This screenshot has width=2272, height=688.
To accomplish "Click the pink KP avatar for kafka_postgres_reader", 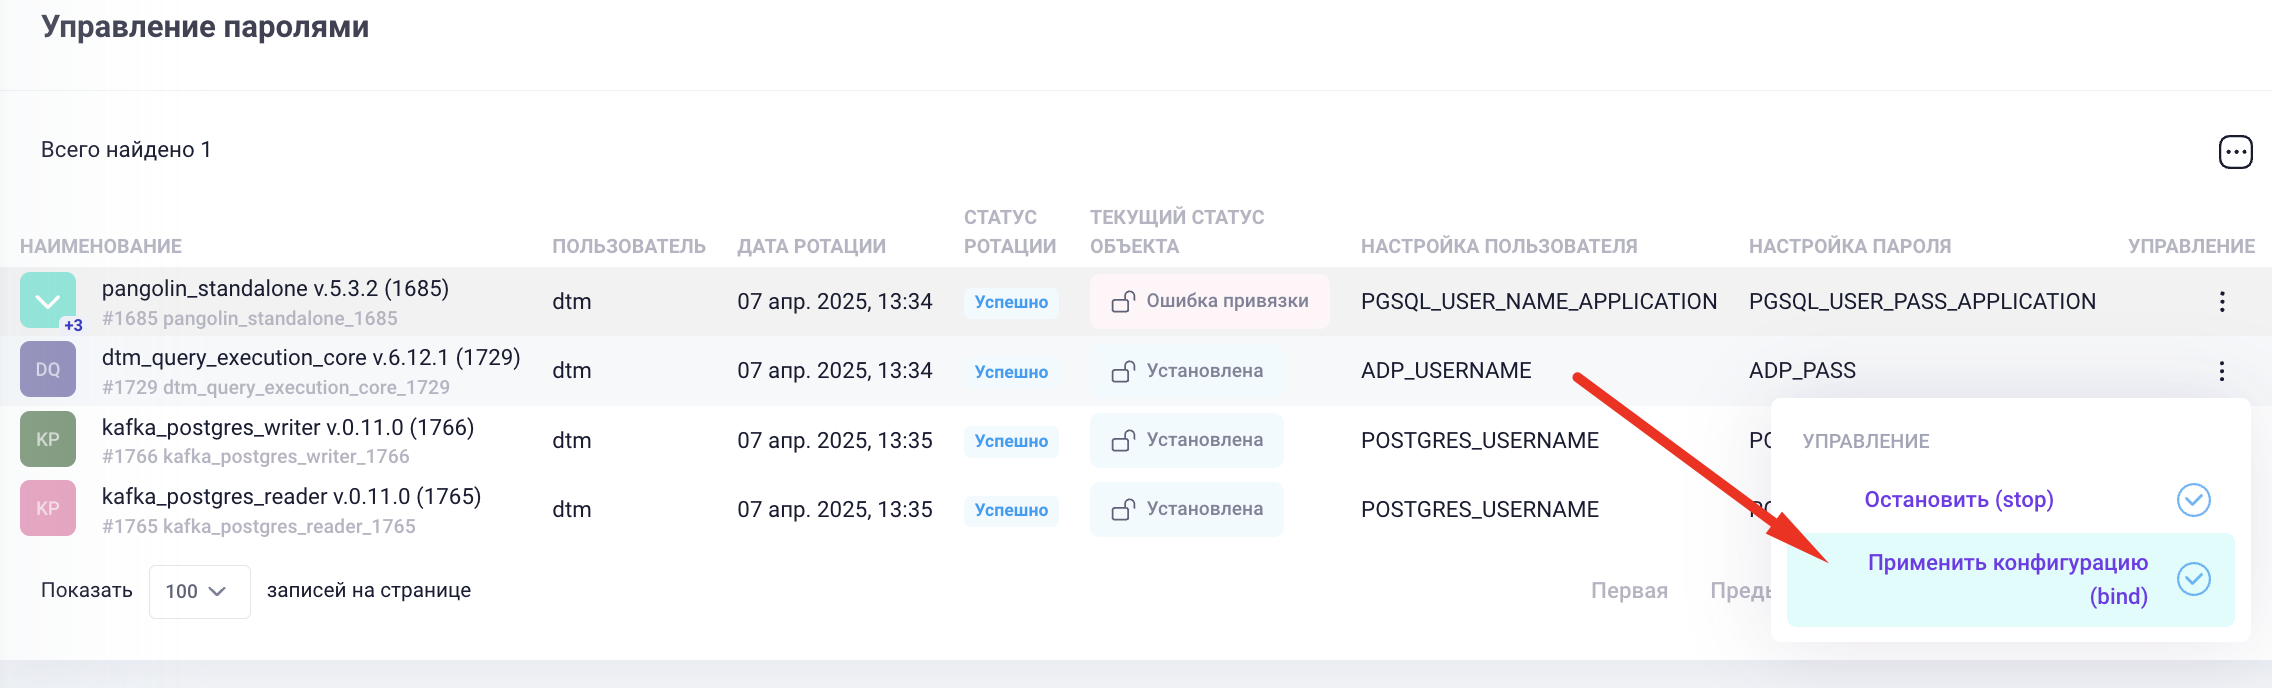I will 48,508.
